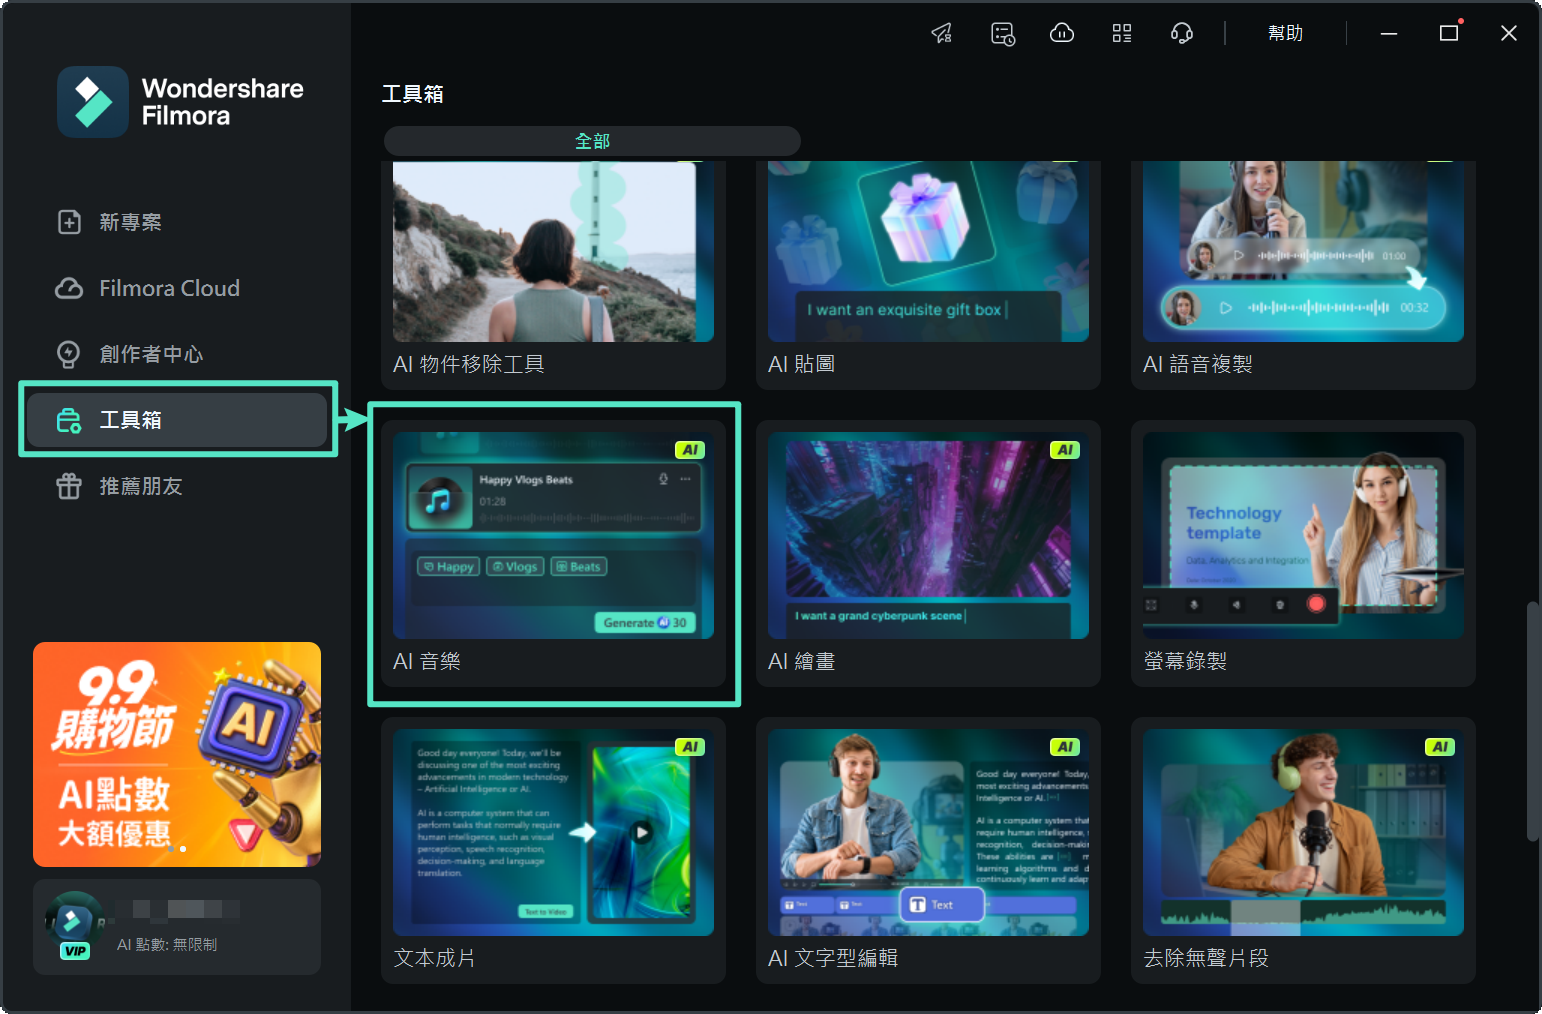Image resolution: width=1542 pixels, height=1014 pixels.
Task: Click the 新專案 plus icon
Action: [x=69, y=222]
